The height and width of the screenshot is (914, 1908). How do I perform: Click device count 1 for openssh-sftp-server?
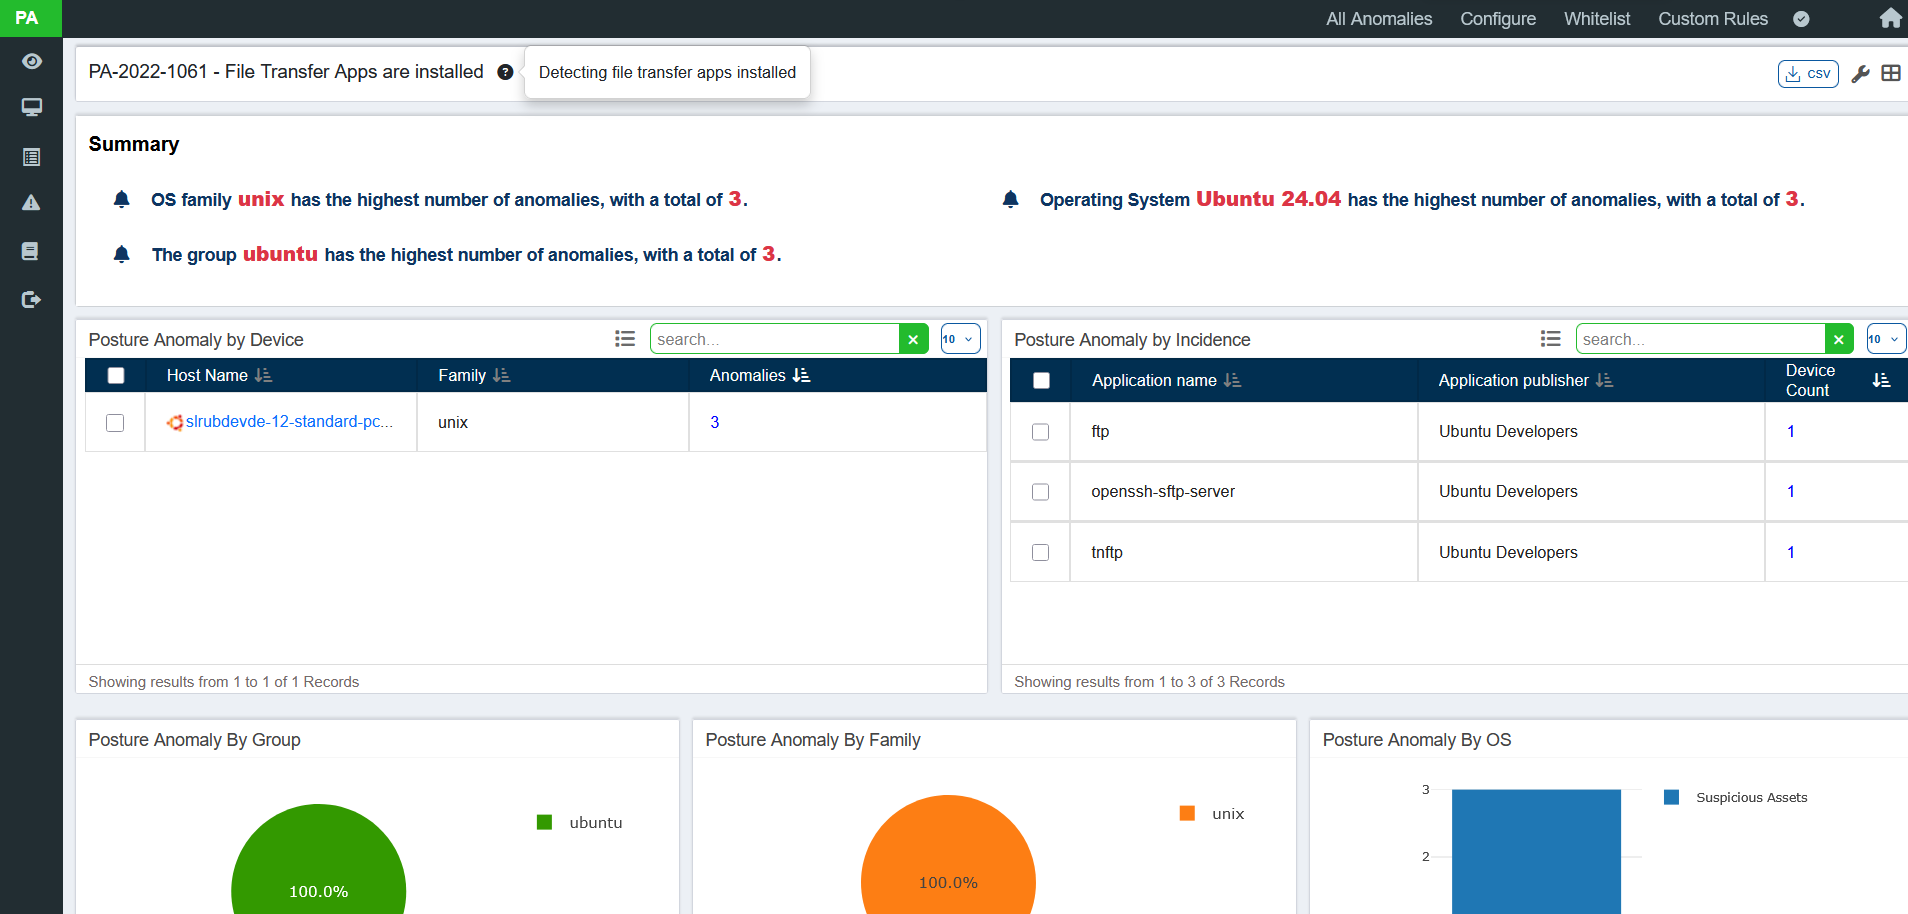[x=1791, y=491]
